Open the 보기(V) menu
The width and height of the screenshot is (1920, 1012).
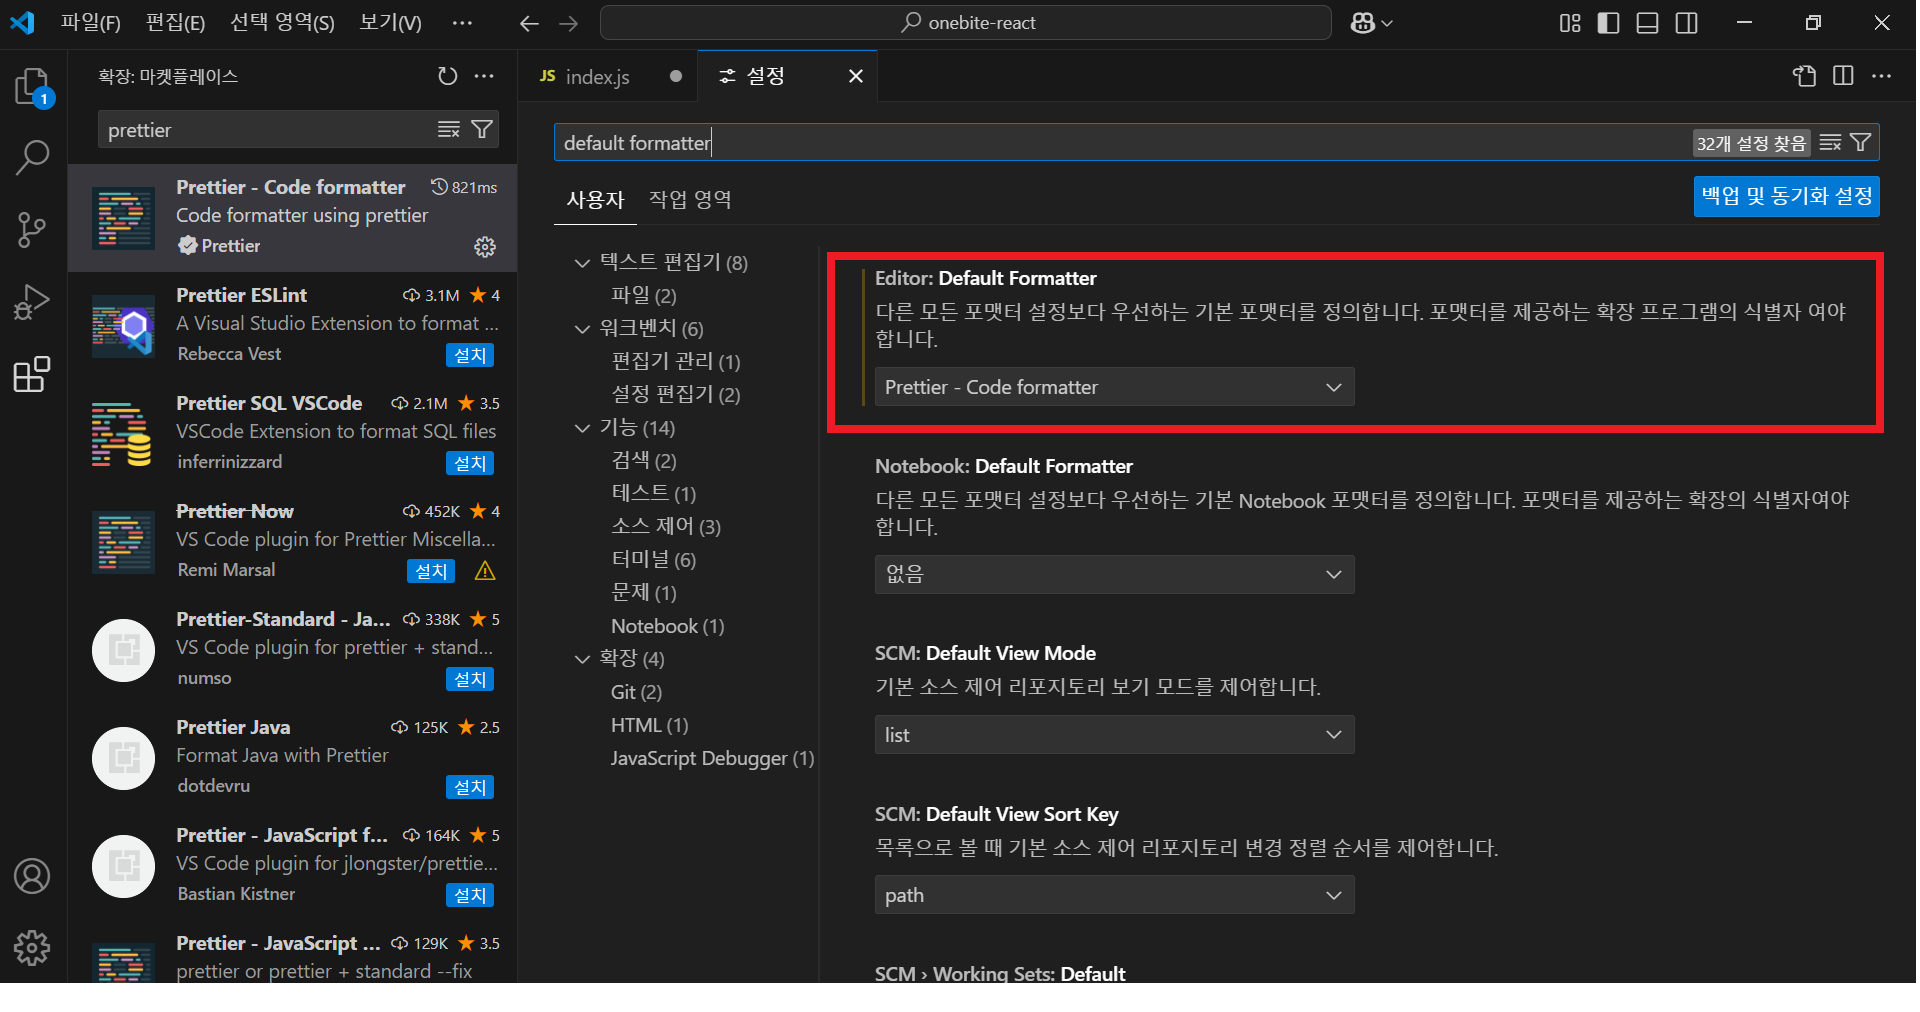click(391, 23)
